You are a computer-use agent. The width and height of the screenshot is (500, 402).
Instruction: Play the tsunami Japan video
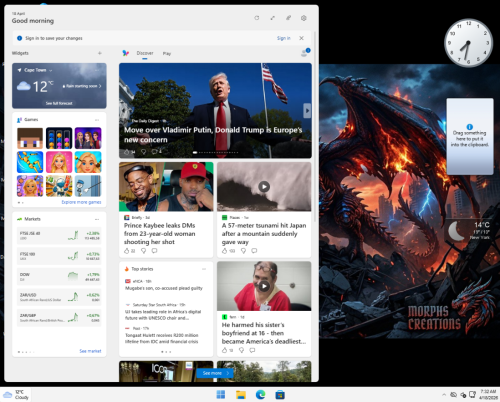pos(264,187)
